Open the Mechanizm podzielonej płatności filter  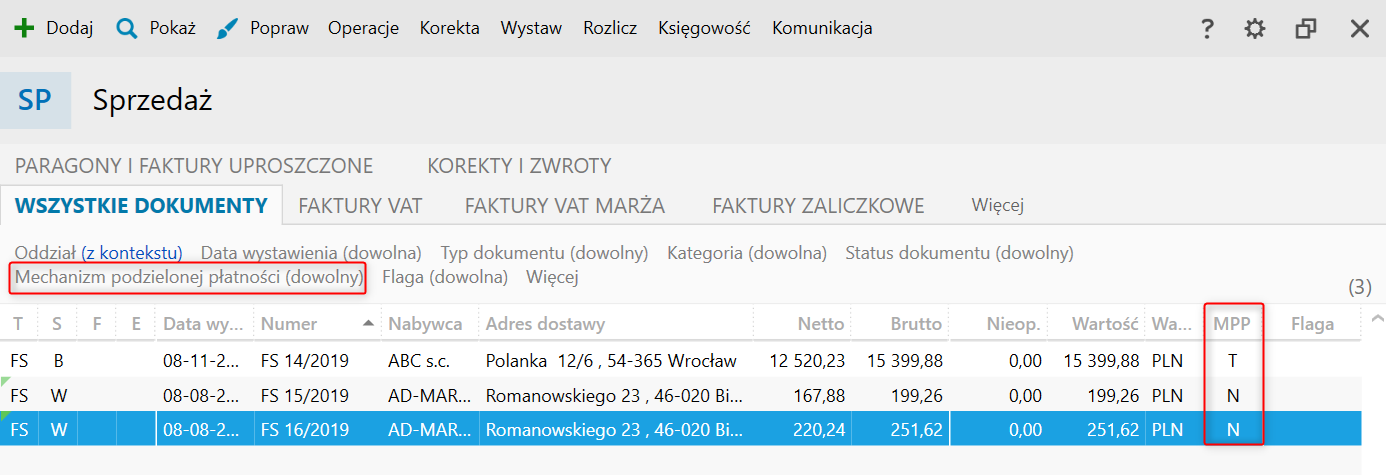pos(189,277)
